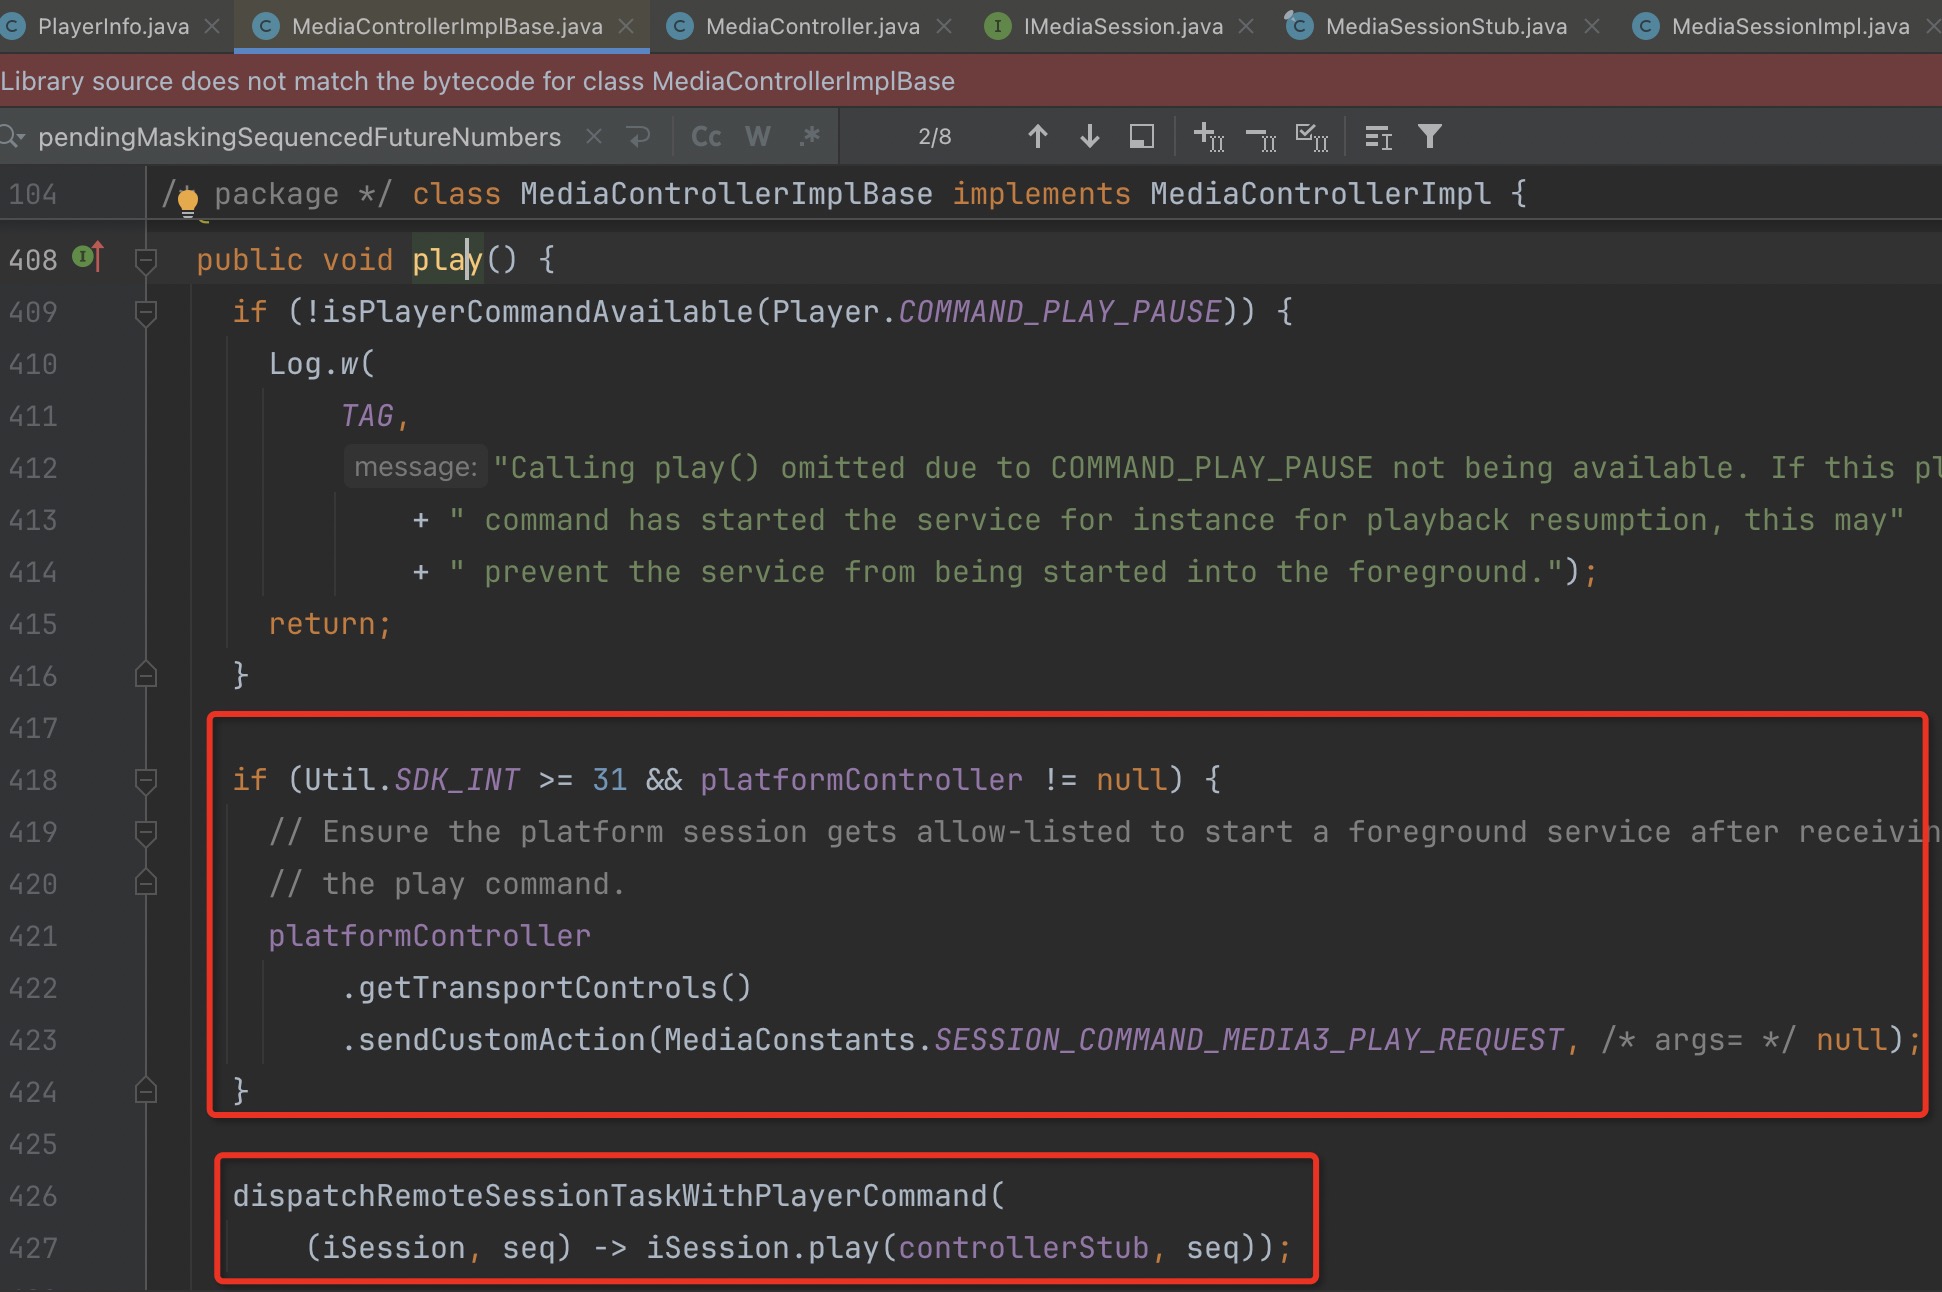Image resolution: width=1942 pixels, height=1292 pixels.
Task: Open the MediaSessionStub.java tab
Action: pyautogui.click(x=1445, y=26)
